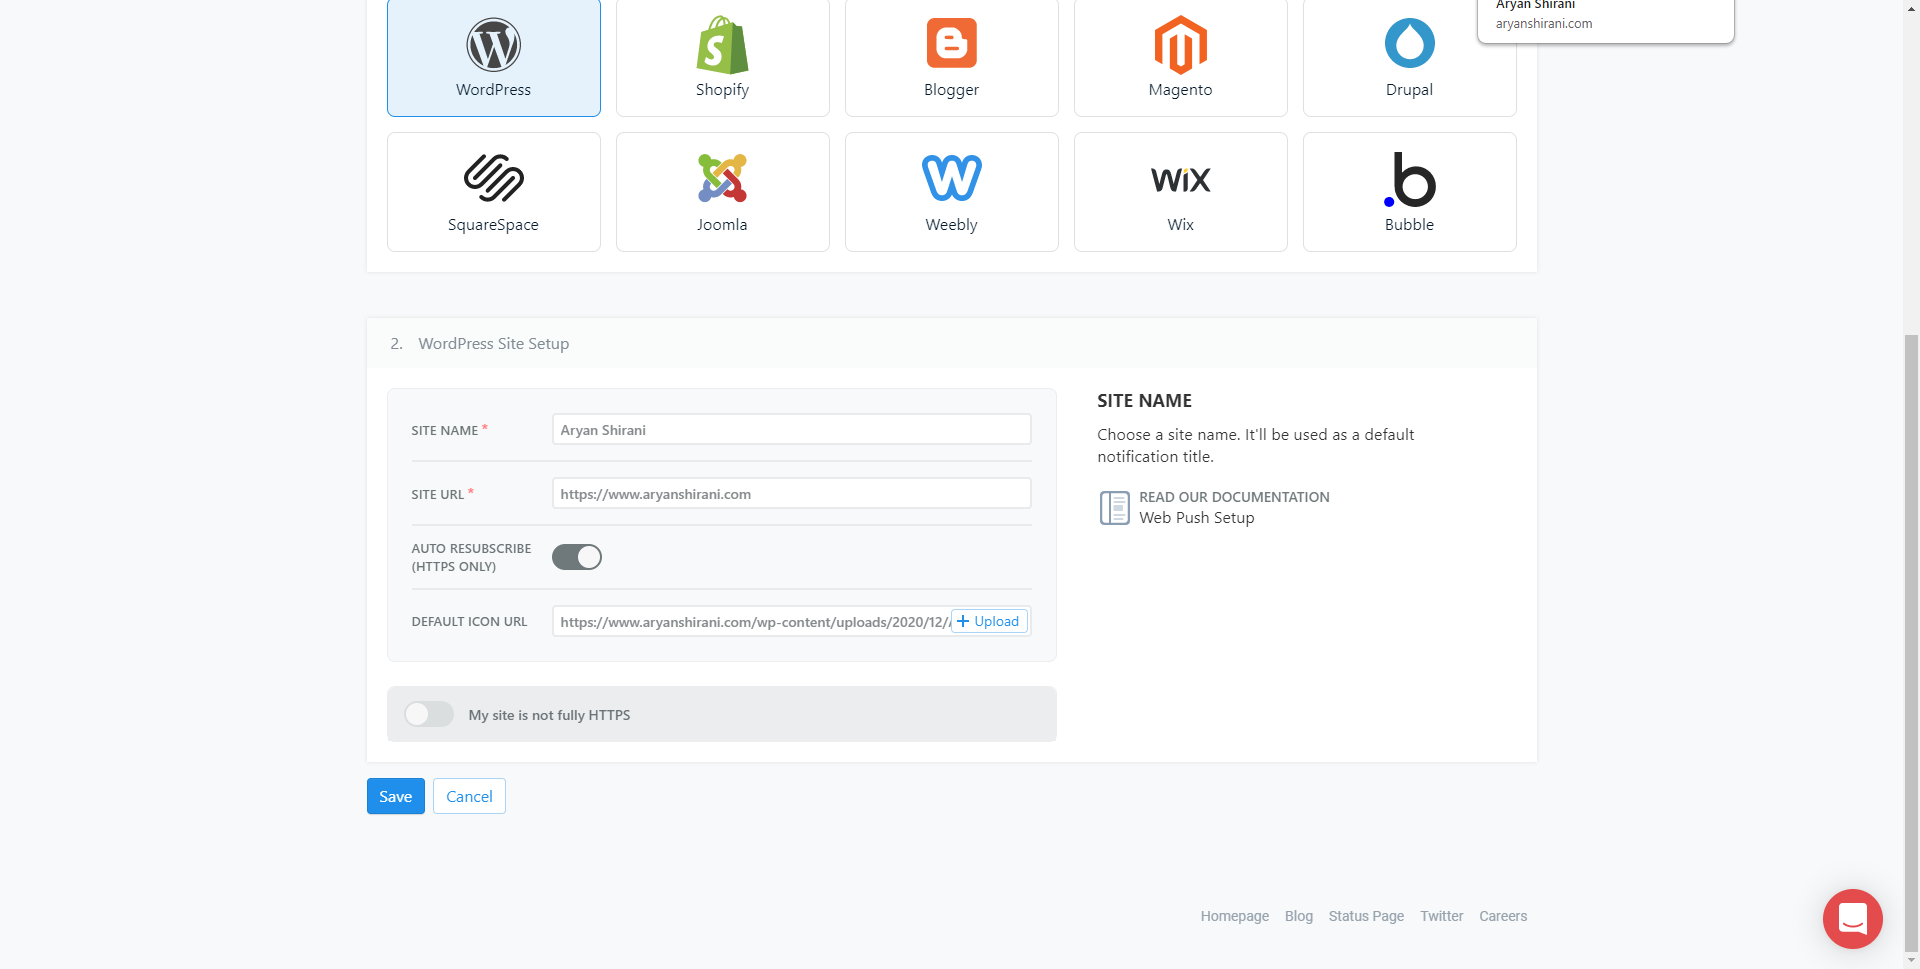
Task: Choose the Shopify platform icon
Action: click(722, 45)
